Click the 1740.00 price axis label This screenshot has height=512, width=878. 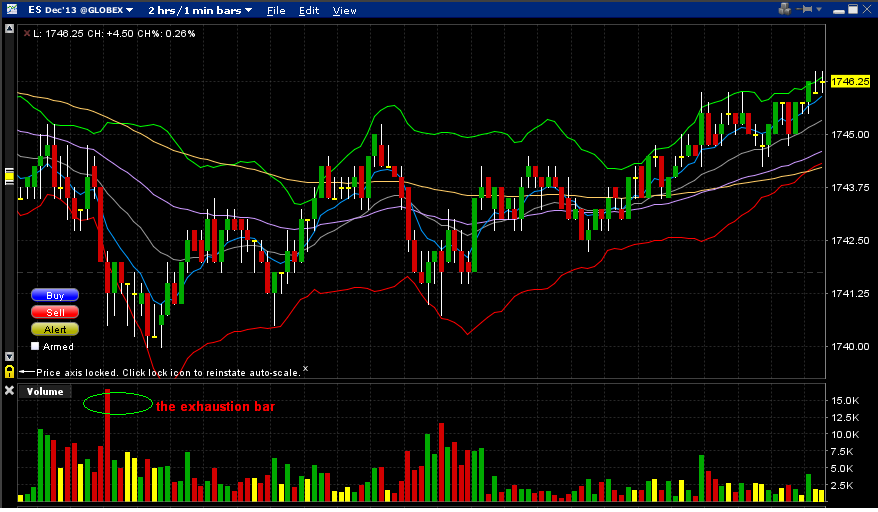[x=850, y=347]
